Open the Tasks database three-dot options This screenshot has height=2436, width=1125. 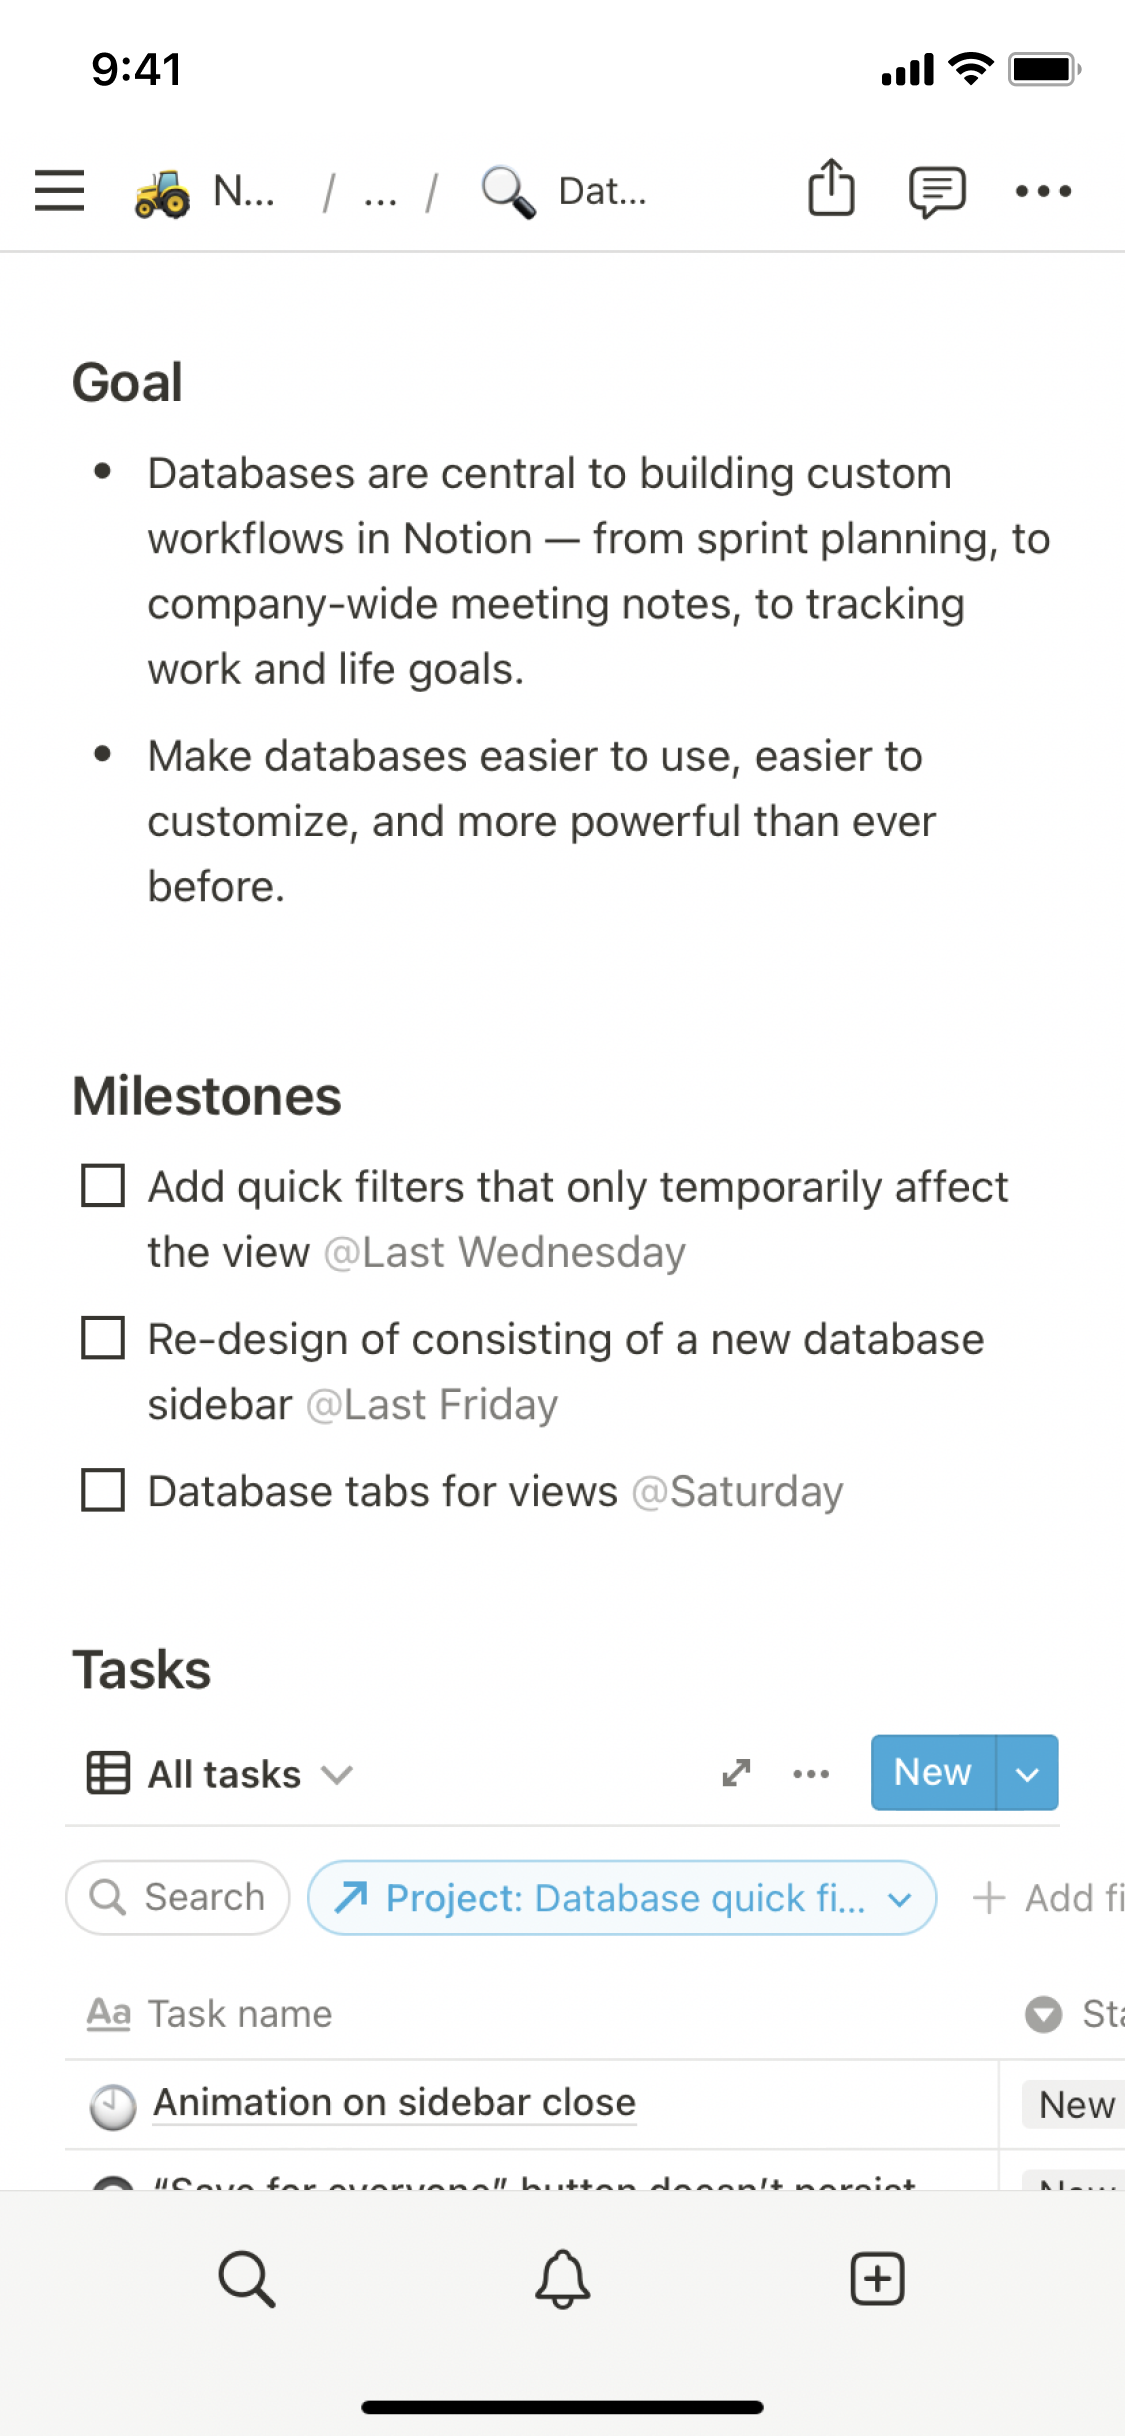click(x=810, y=1774)
